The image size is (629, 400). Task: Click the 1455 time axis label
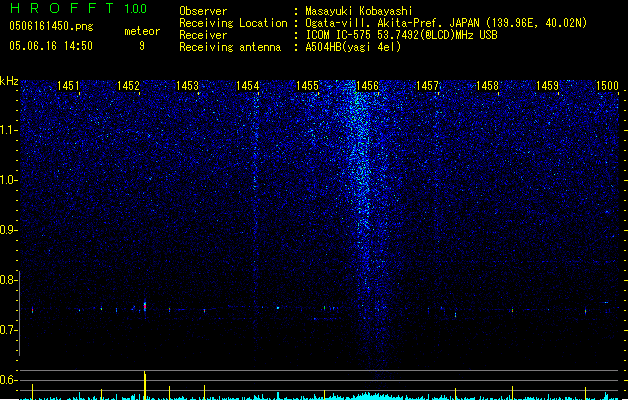pos(307,86)
